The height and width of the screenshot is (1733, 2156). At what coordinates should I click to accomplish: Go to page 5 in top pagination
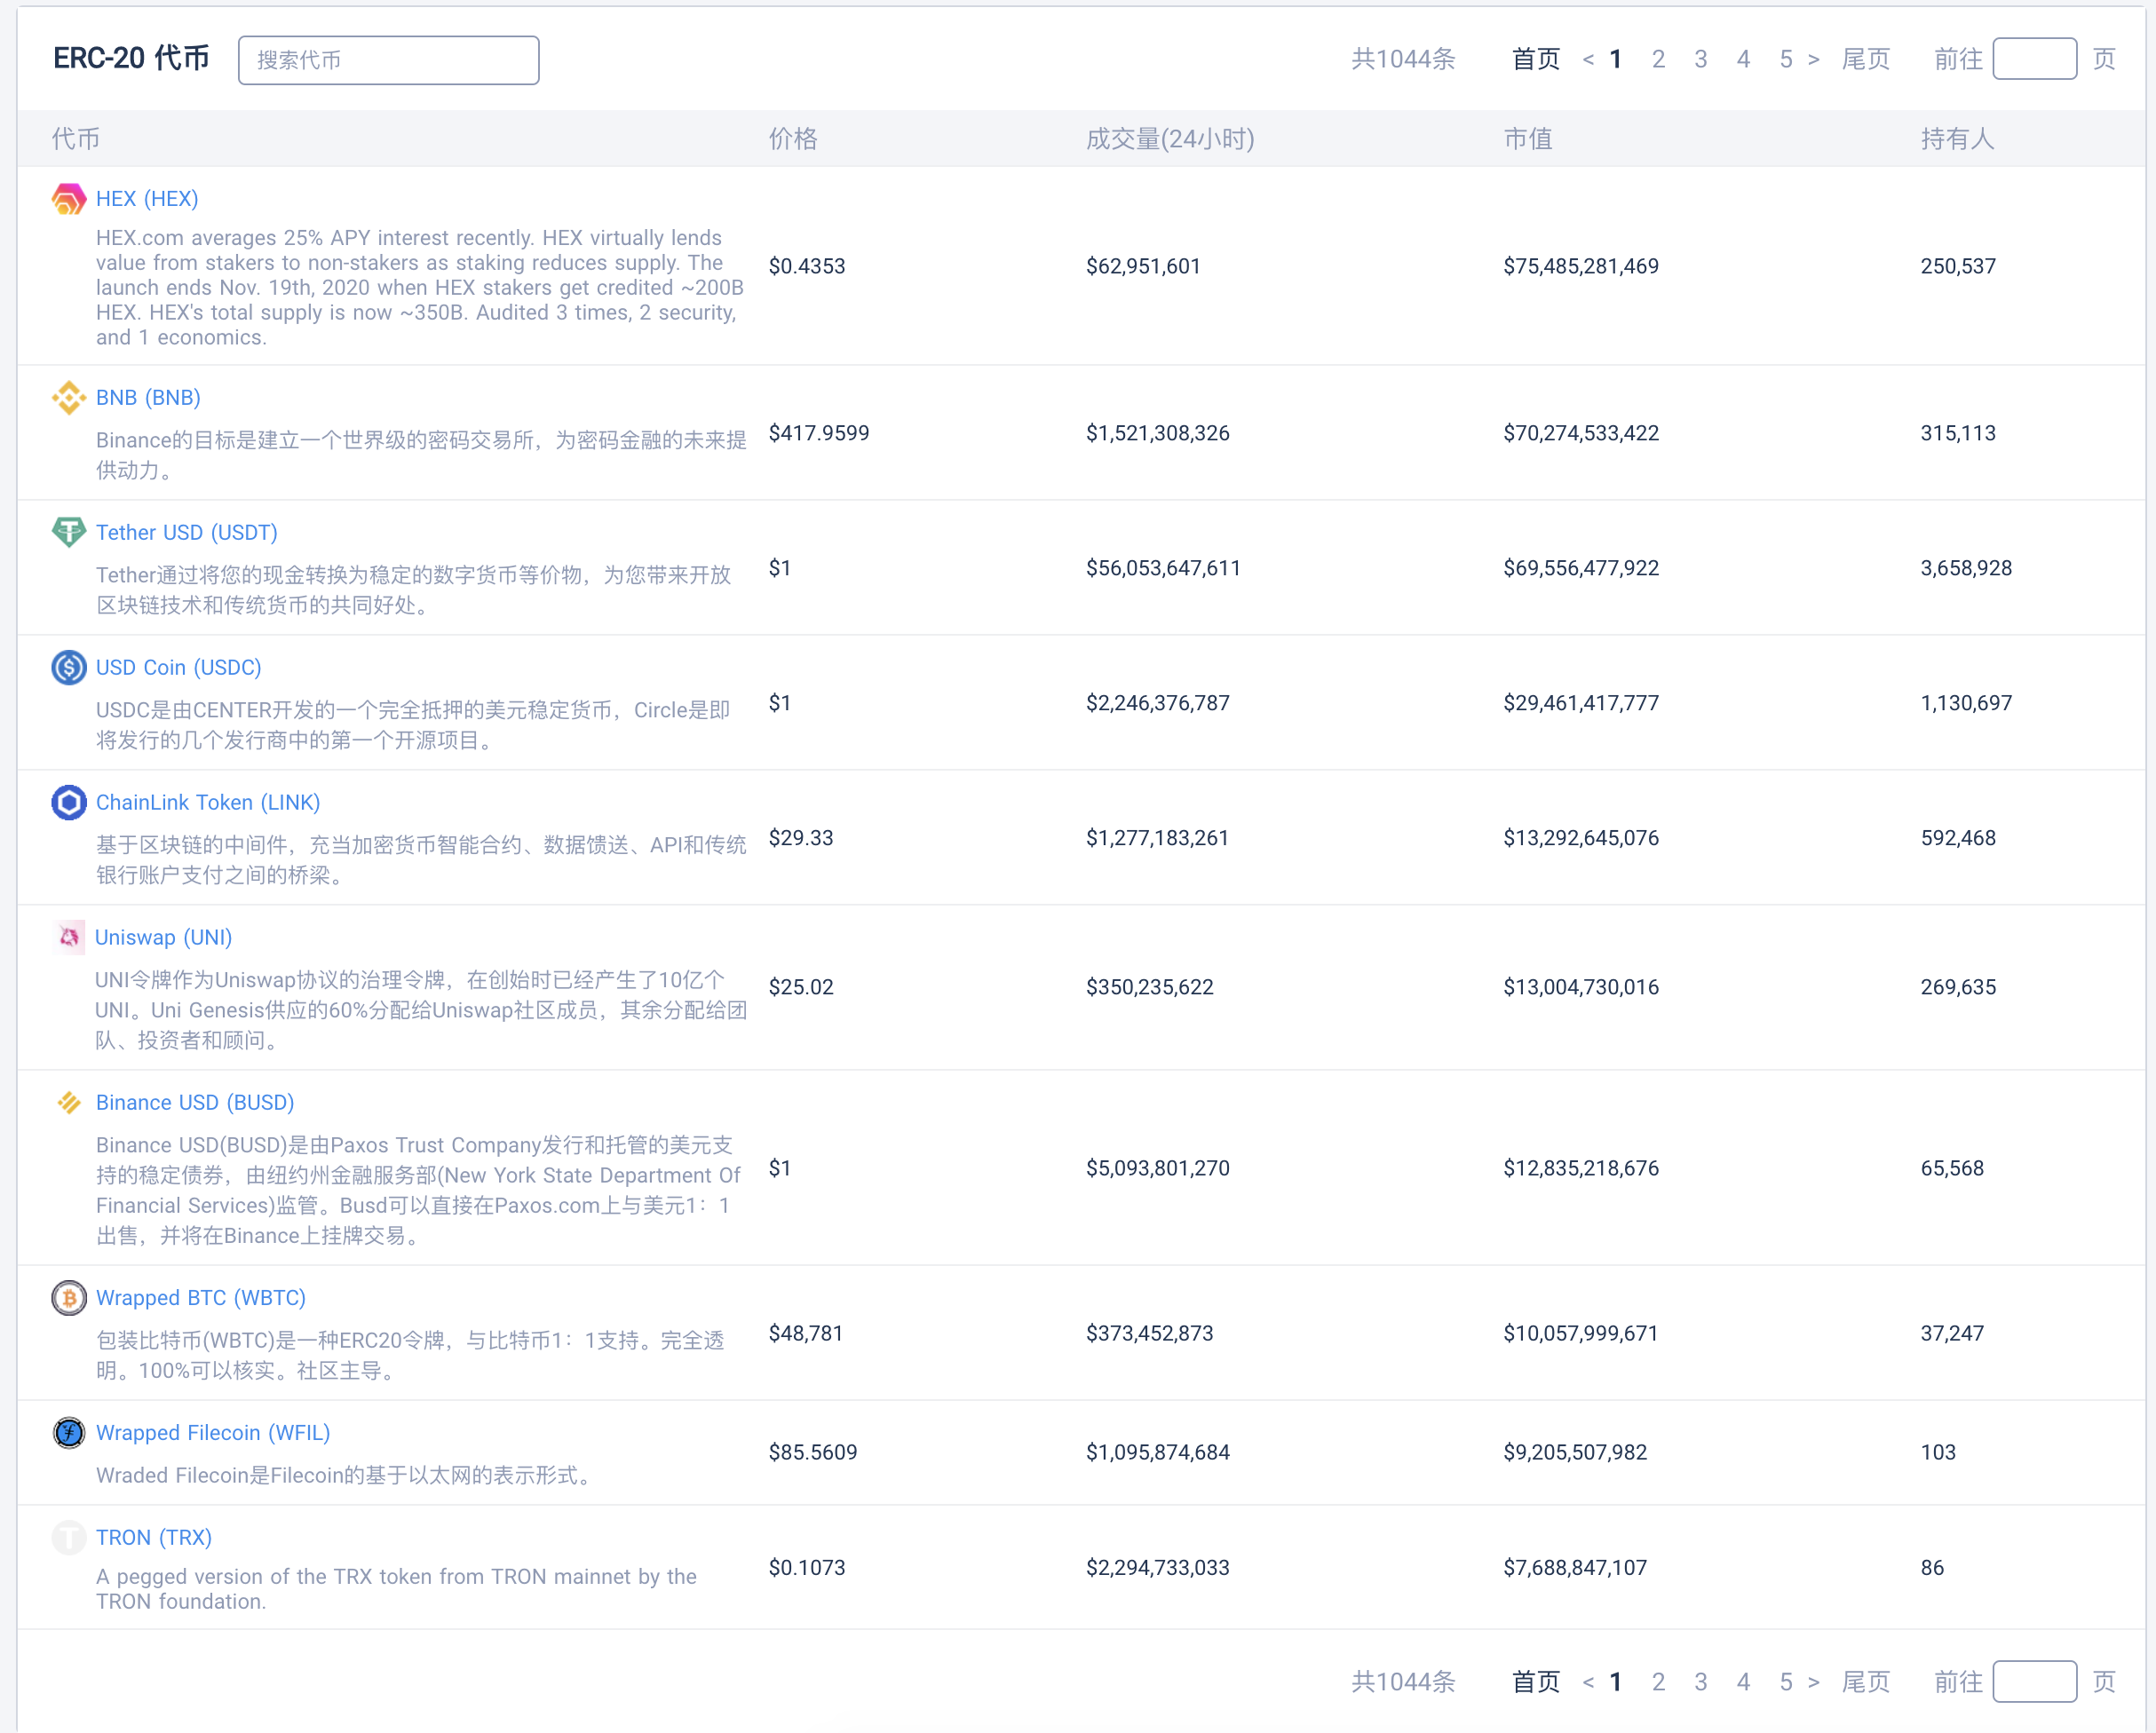pos(1786,59)
